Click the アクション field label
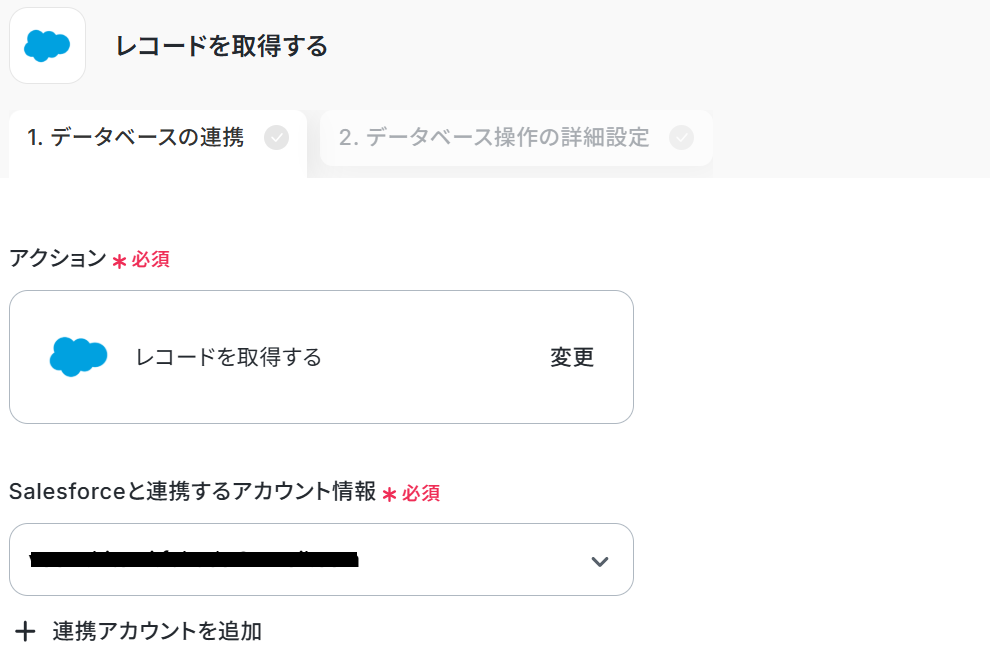The width and height of the screenshot is (990, 657). [x=57, y=258]
